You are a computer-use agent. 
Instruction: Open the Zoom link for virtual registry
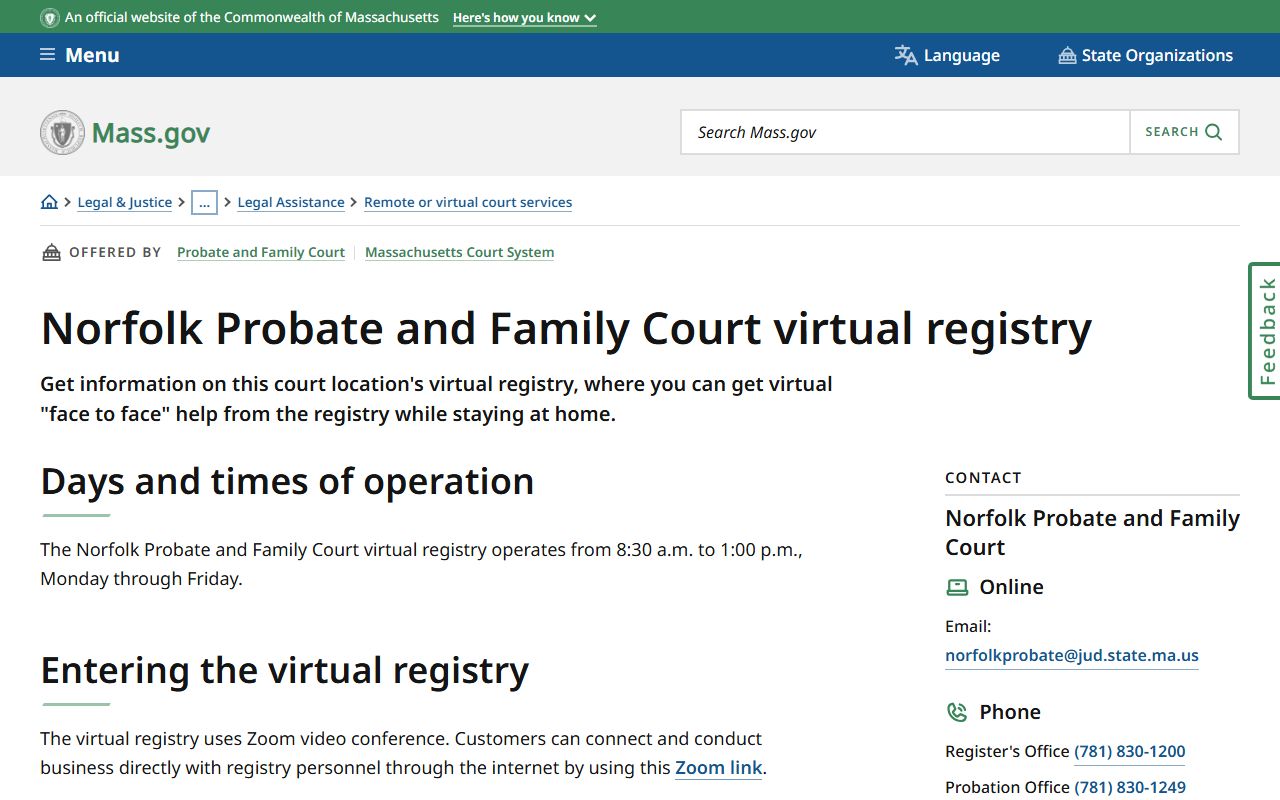pyautogui.click(x=719, y=768)
